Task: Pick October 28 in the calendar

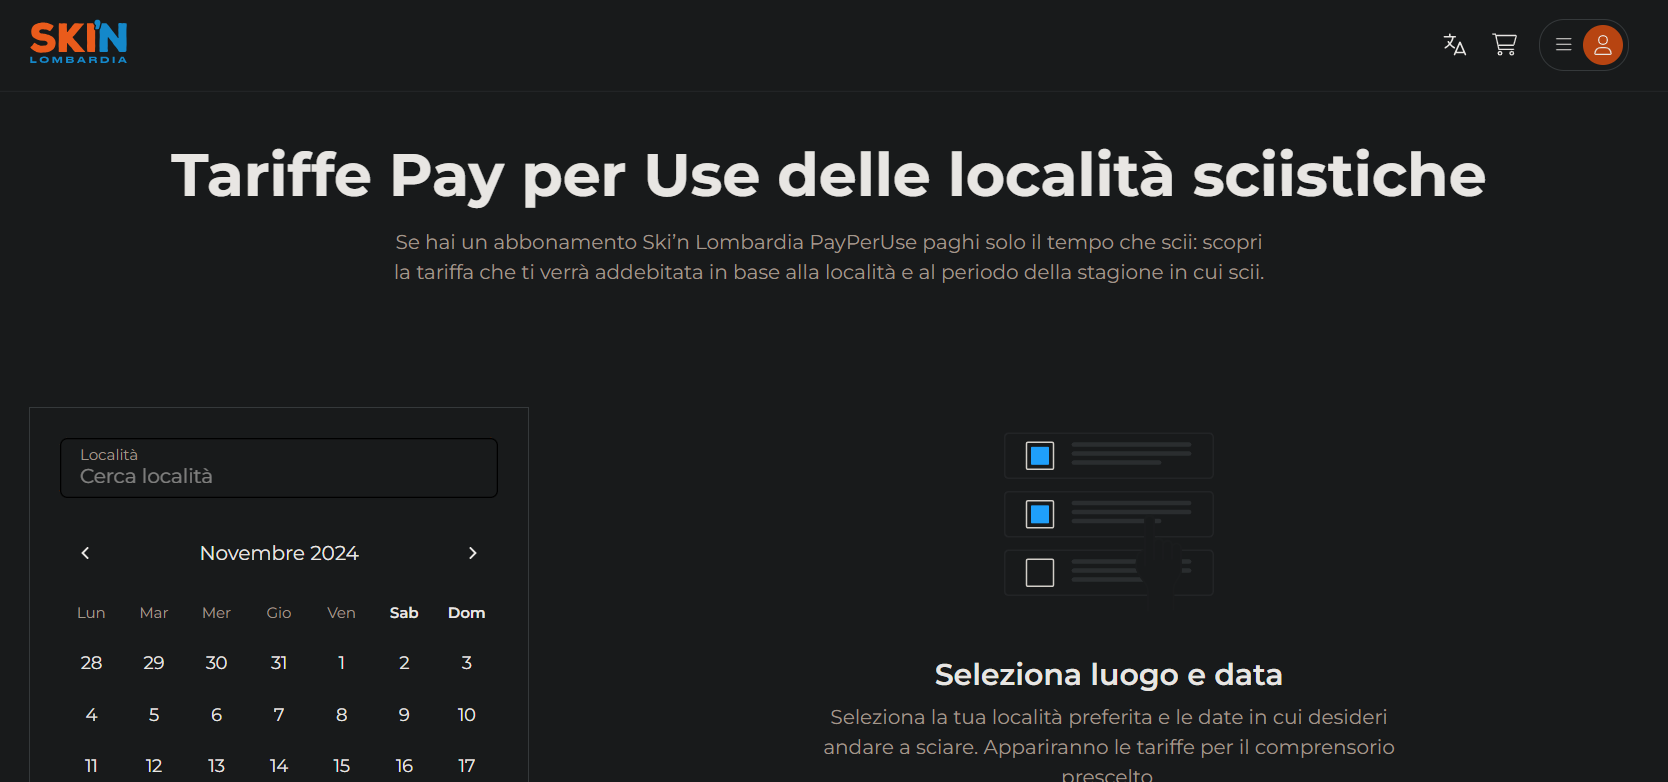Action: (x=91, y=662)
